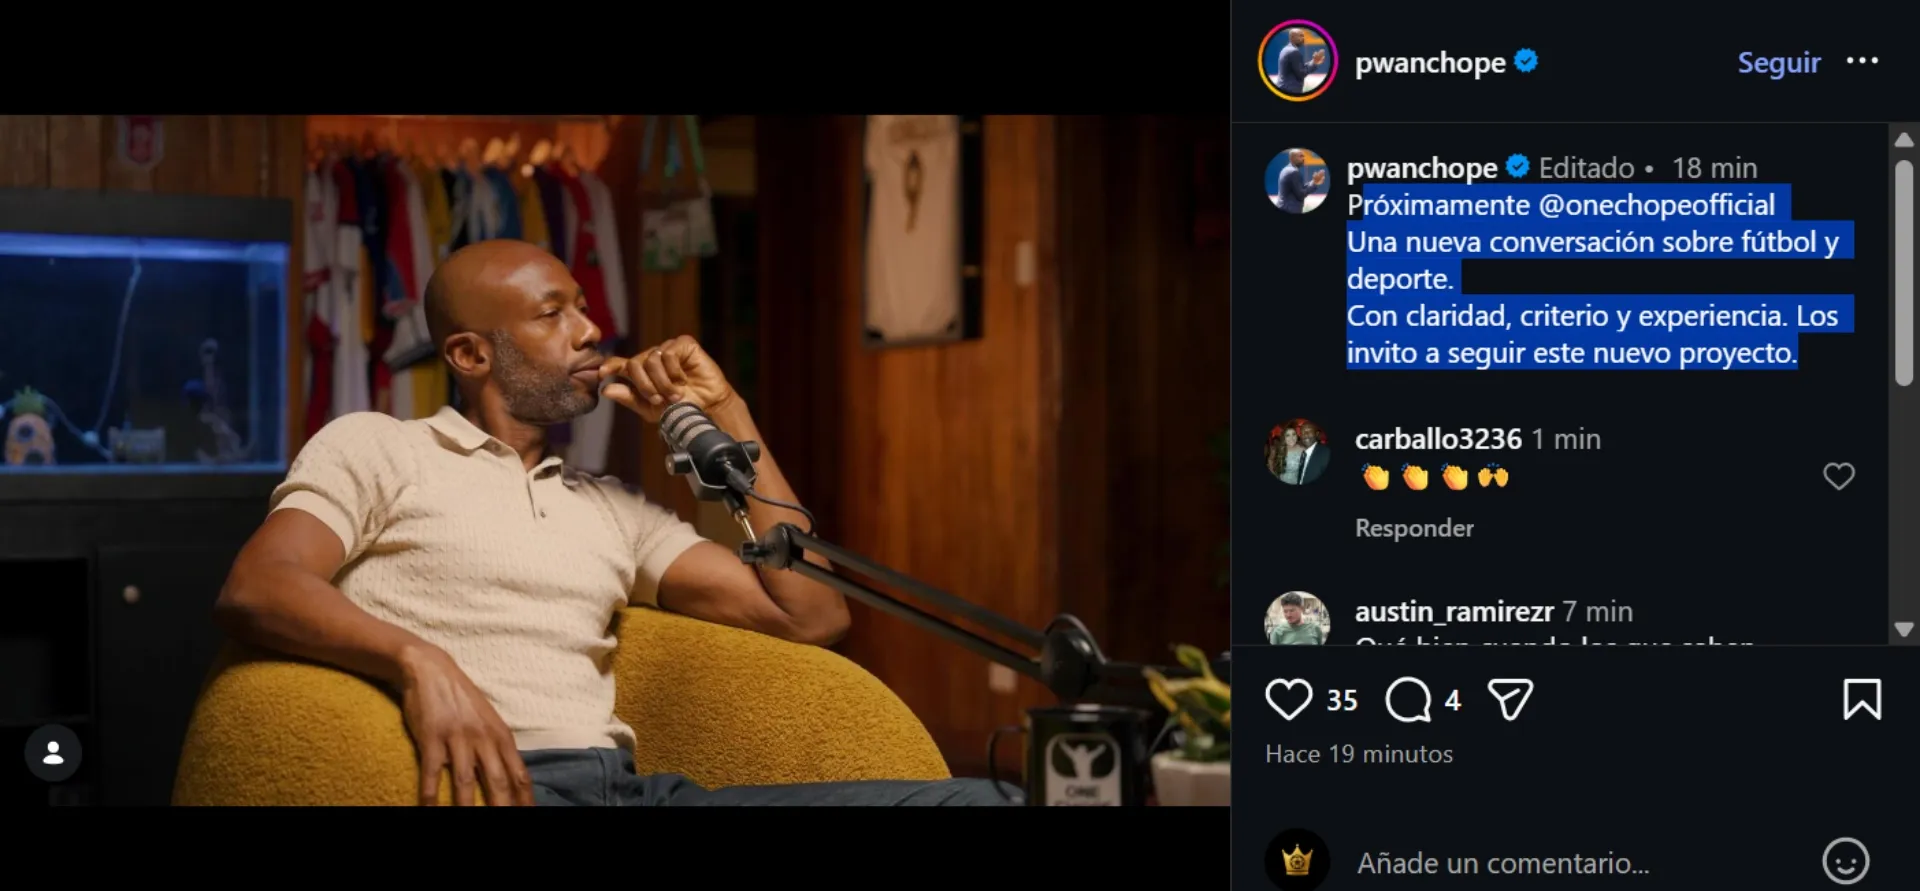Screen dimensions: 1920x891
Task: Click the verified badge in the header
Action: point(1525,61)
